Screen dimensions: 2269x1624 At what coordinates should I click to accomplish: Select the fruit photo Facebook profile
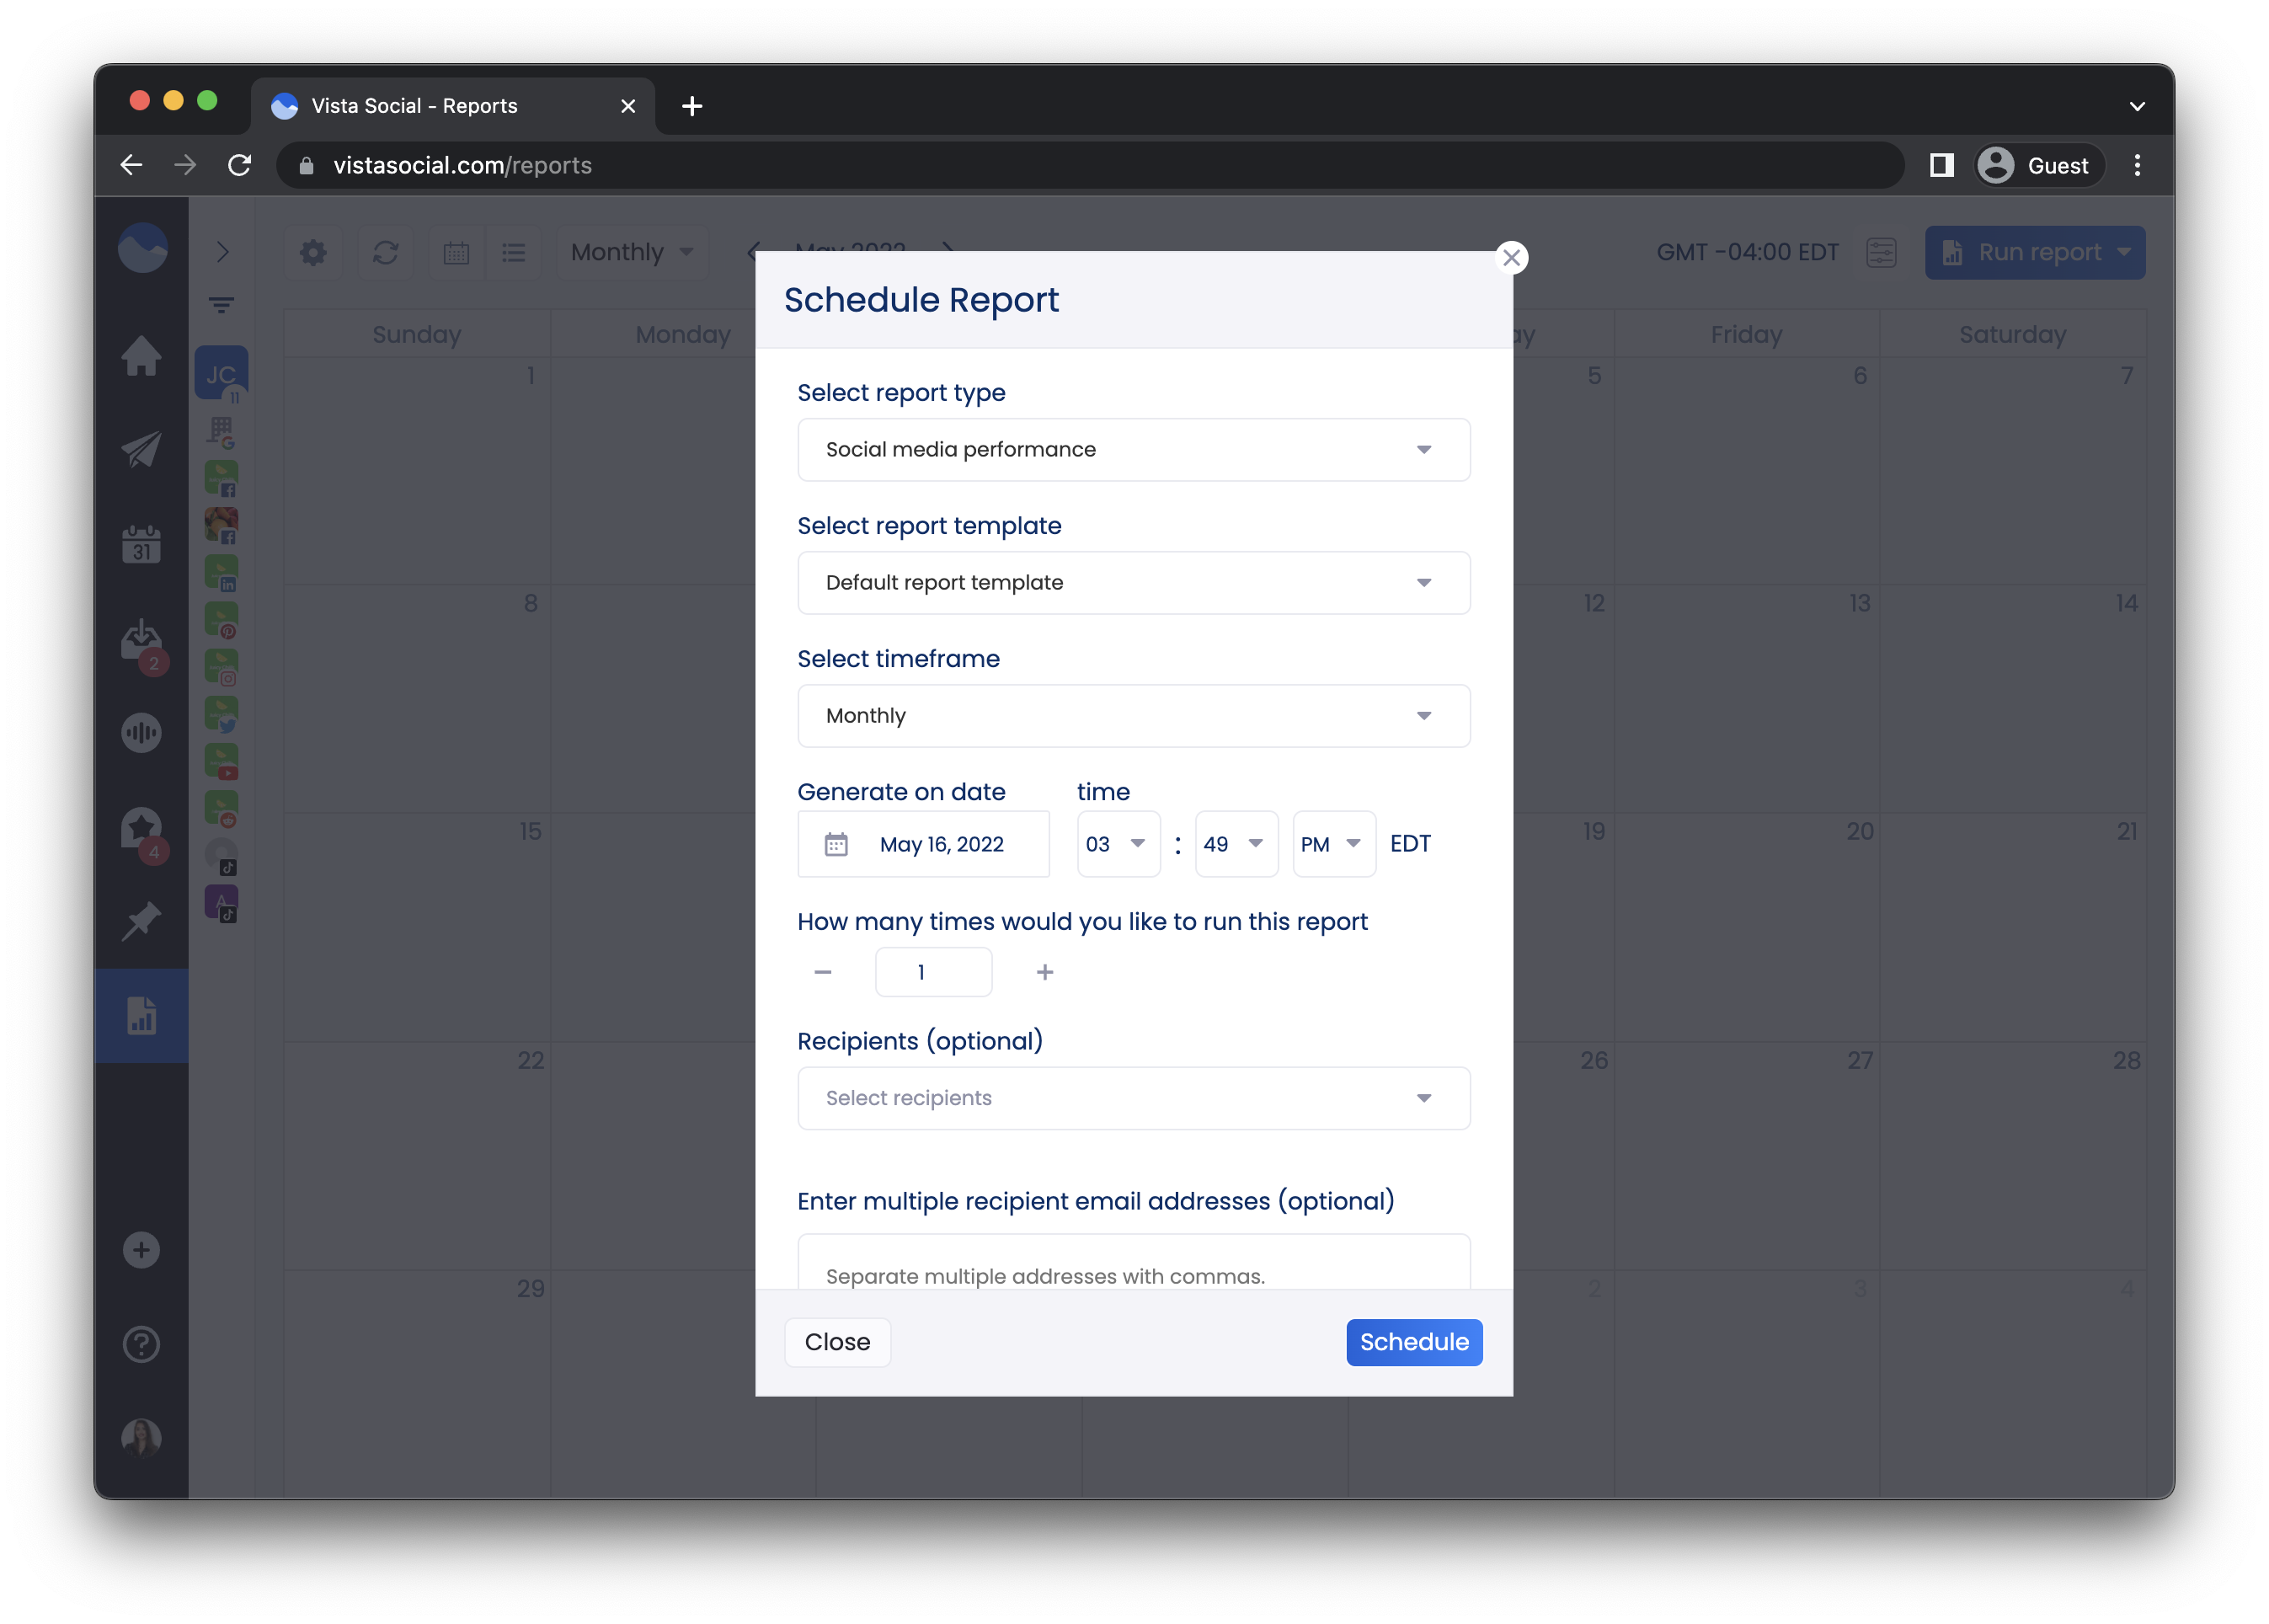221,525
